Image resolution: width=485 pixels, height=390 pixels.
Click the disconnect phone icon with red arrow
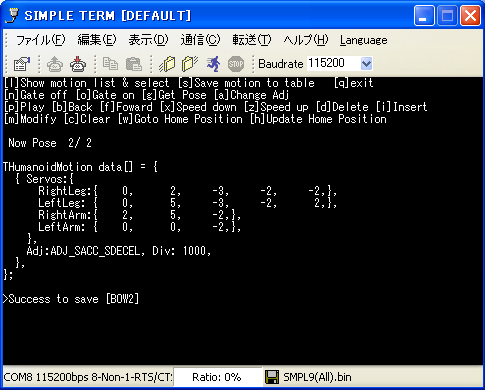coord(78,64)
